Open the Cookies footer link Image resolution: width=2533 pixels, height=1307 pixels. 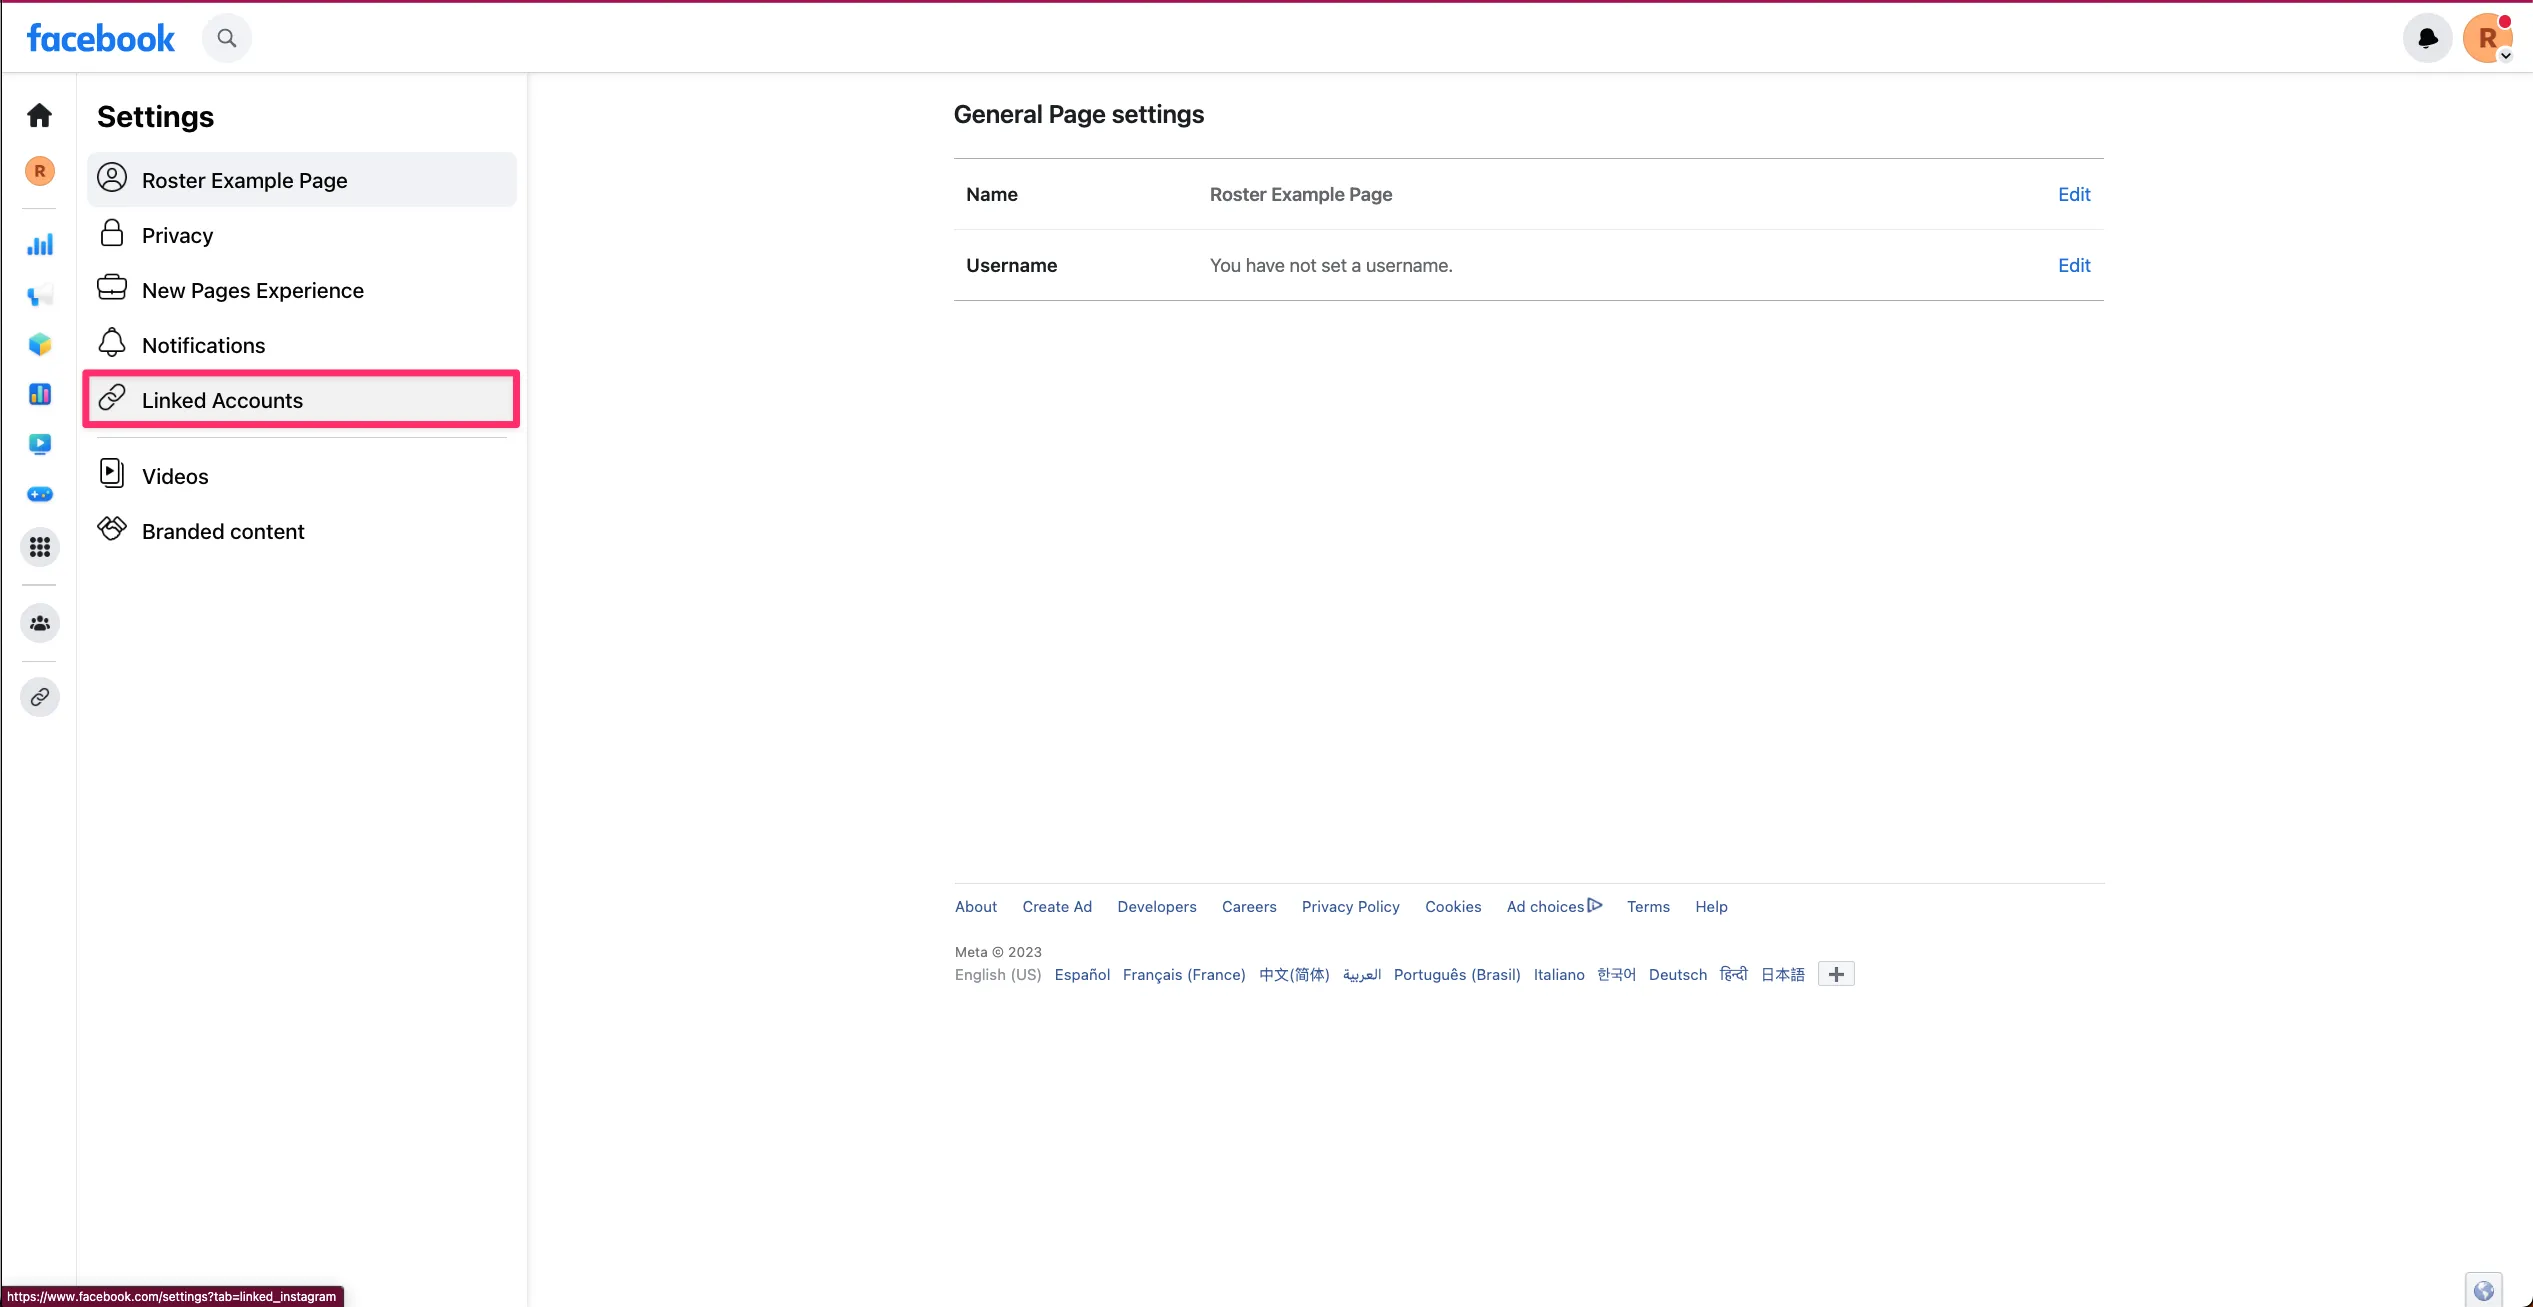click(x=1452, y=906)
